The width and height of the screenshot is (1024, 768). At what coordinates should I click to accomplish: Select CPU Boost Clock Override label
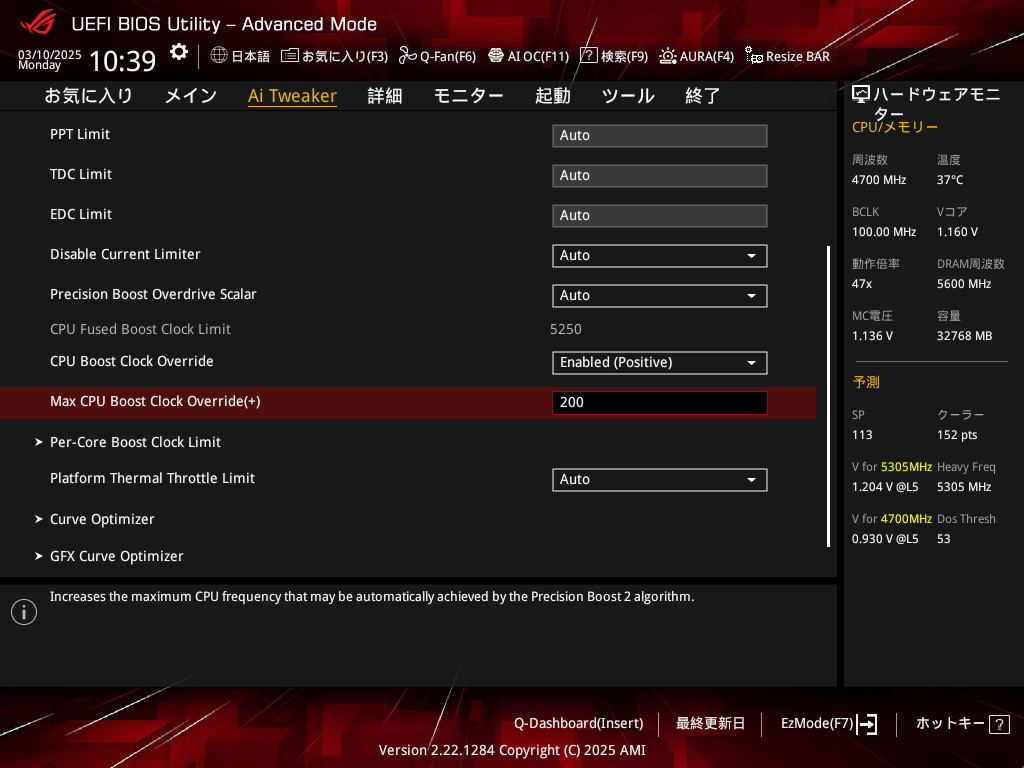tap(132, 361)
